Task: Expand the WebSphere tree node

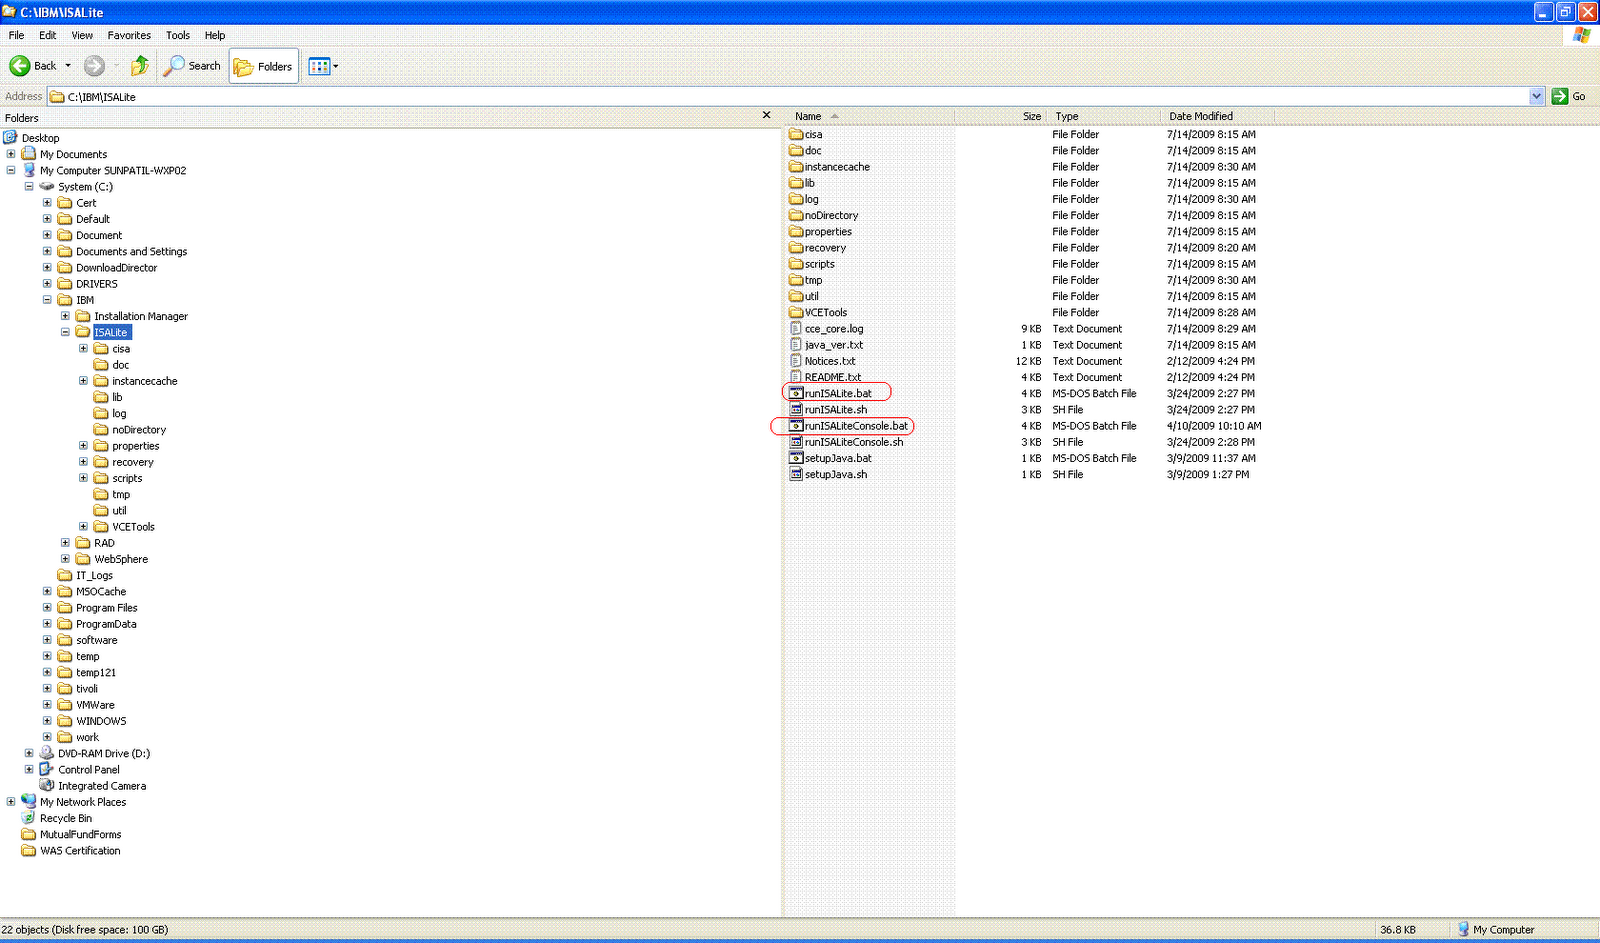Action: tap(65, 559)
